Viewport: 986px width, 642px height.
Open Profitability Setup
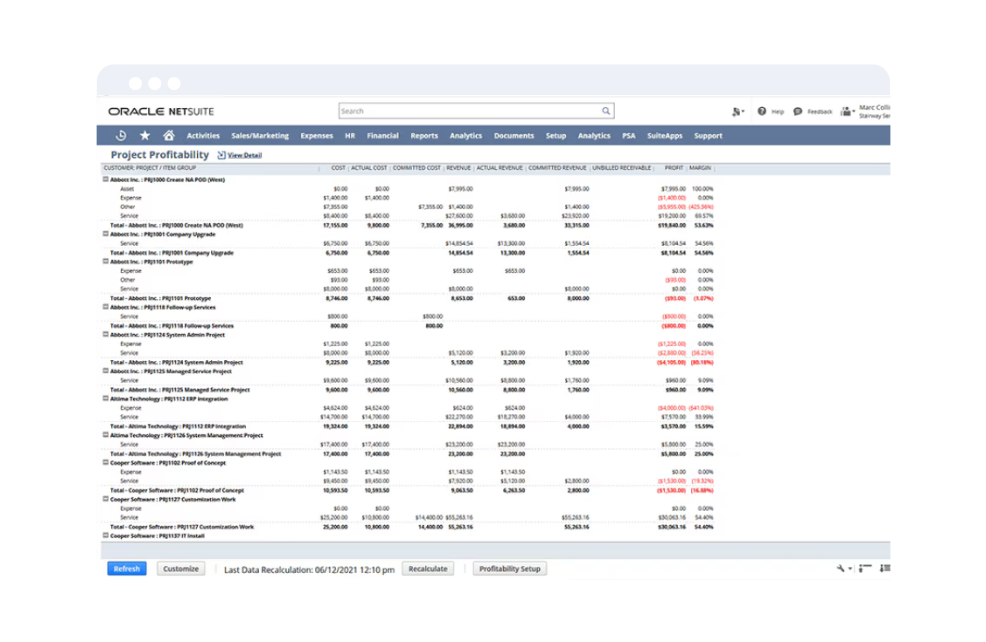click(x=509, y=568)
